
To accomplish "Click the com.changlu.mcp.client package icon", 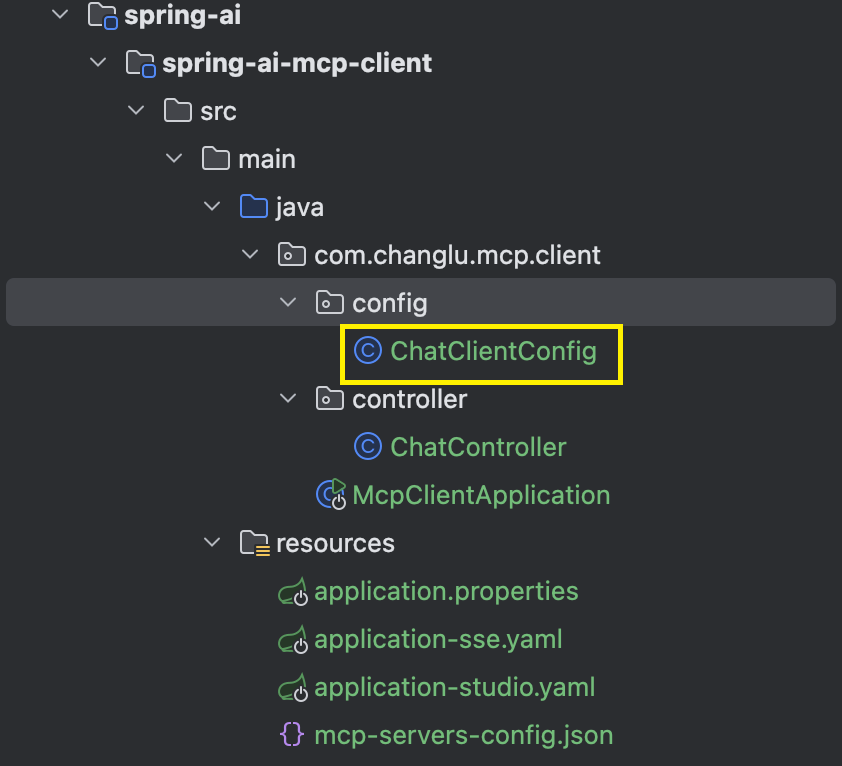I will [292, 254].
